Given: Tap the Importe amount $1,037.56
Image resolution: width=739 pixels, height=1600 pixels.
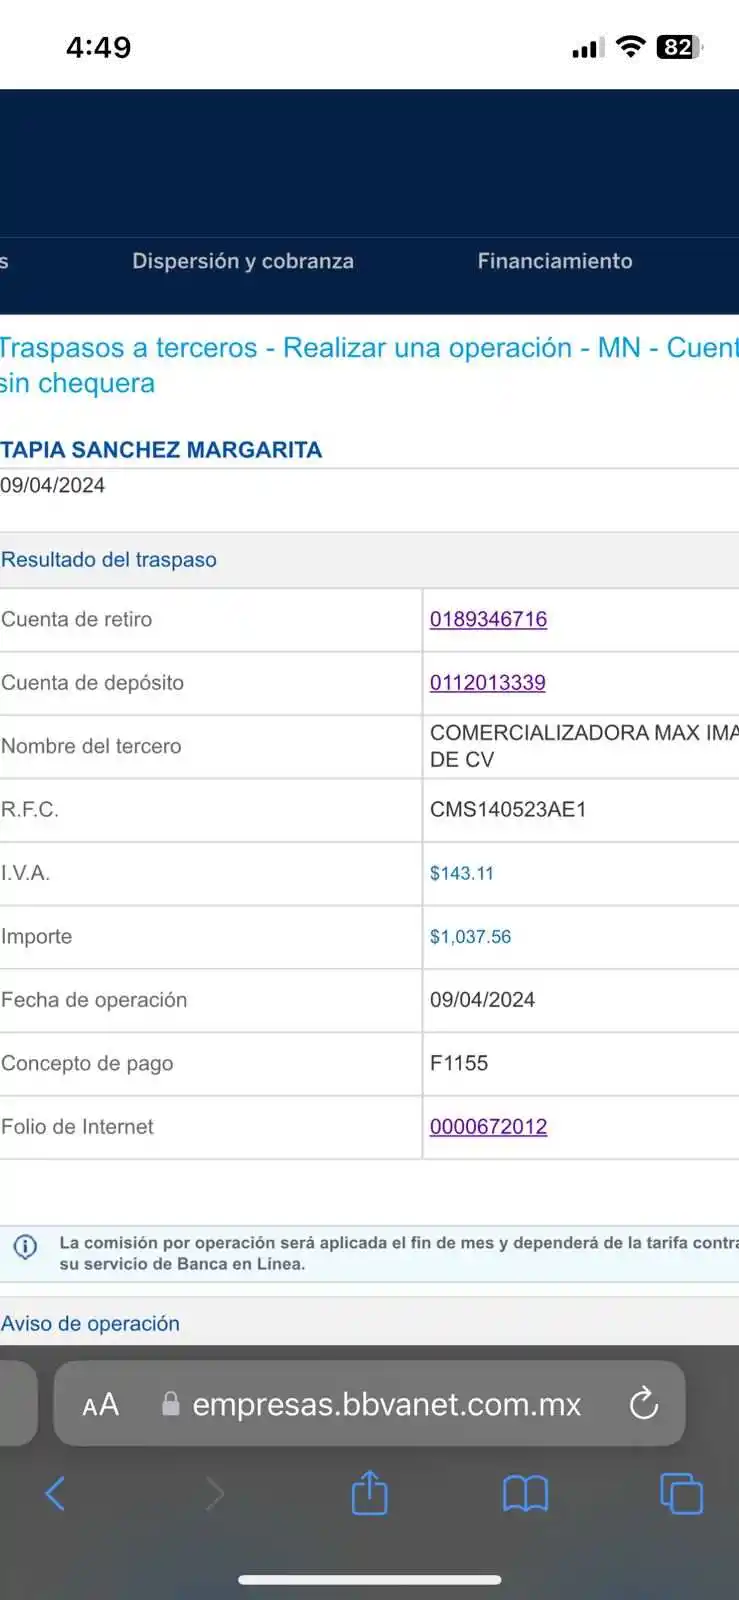Looking at the screenshot, I should pyautogui.click(x=470, y=937).
